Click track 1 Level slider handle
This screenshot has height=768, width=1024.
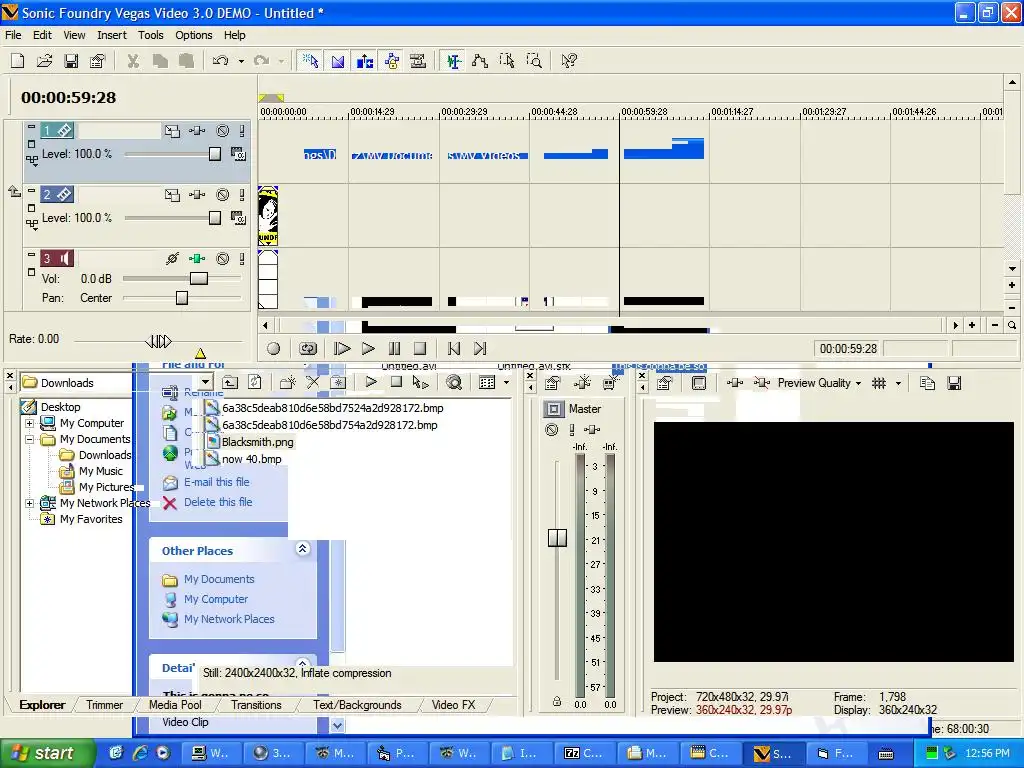(215, 154)
